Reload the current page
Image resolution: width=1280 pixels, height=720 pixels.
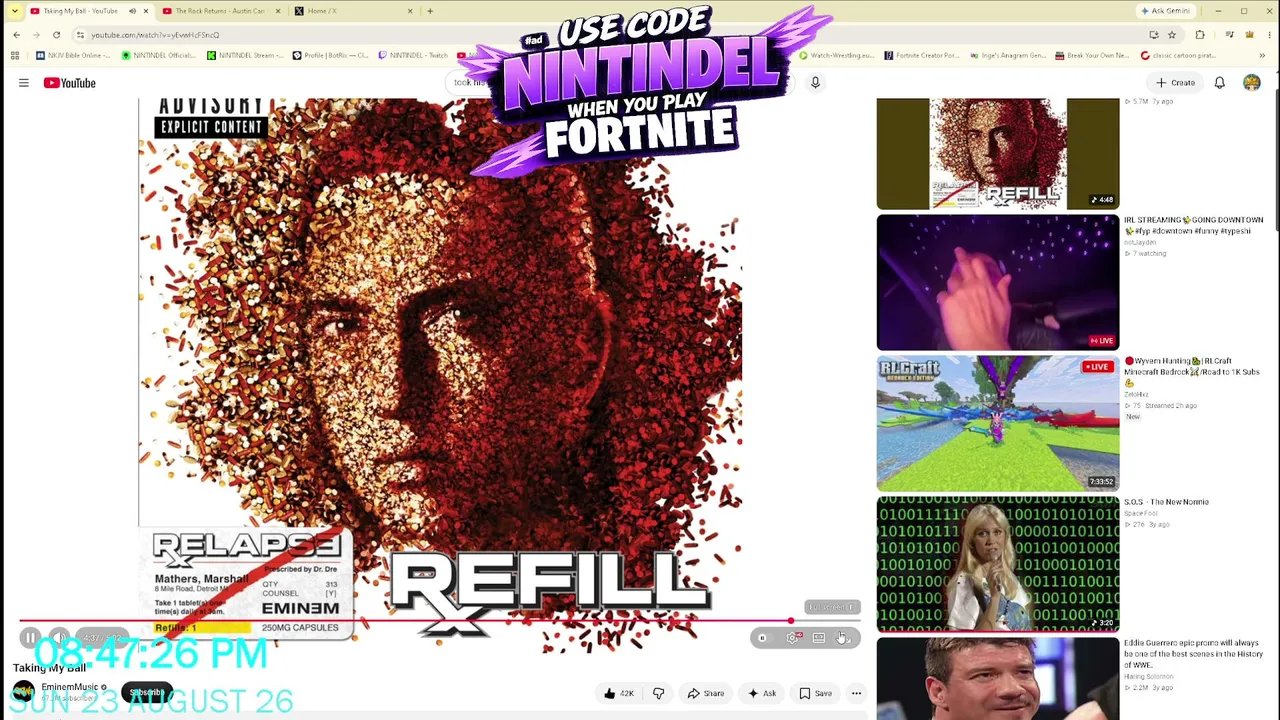(56, 35)
